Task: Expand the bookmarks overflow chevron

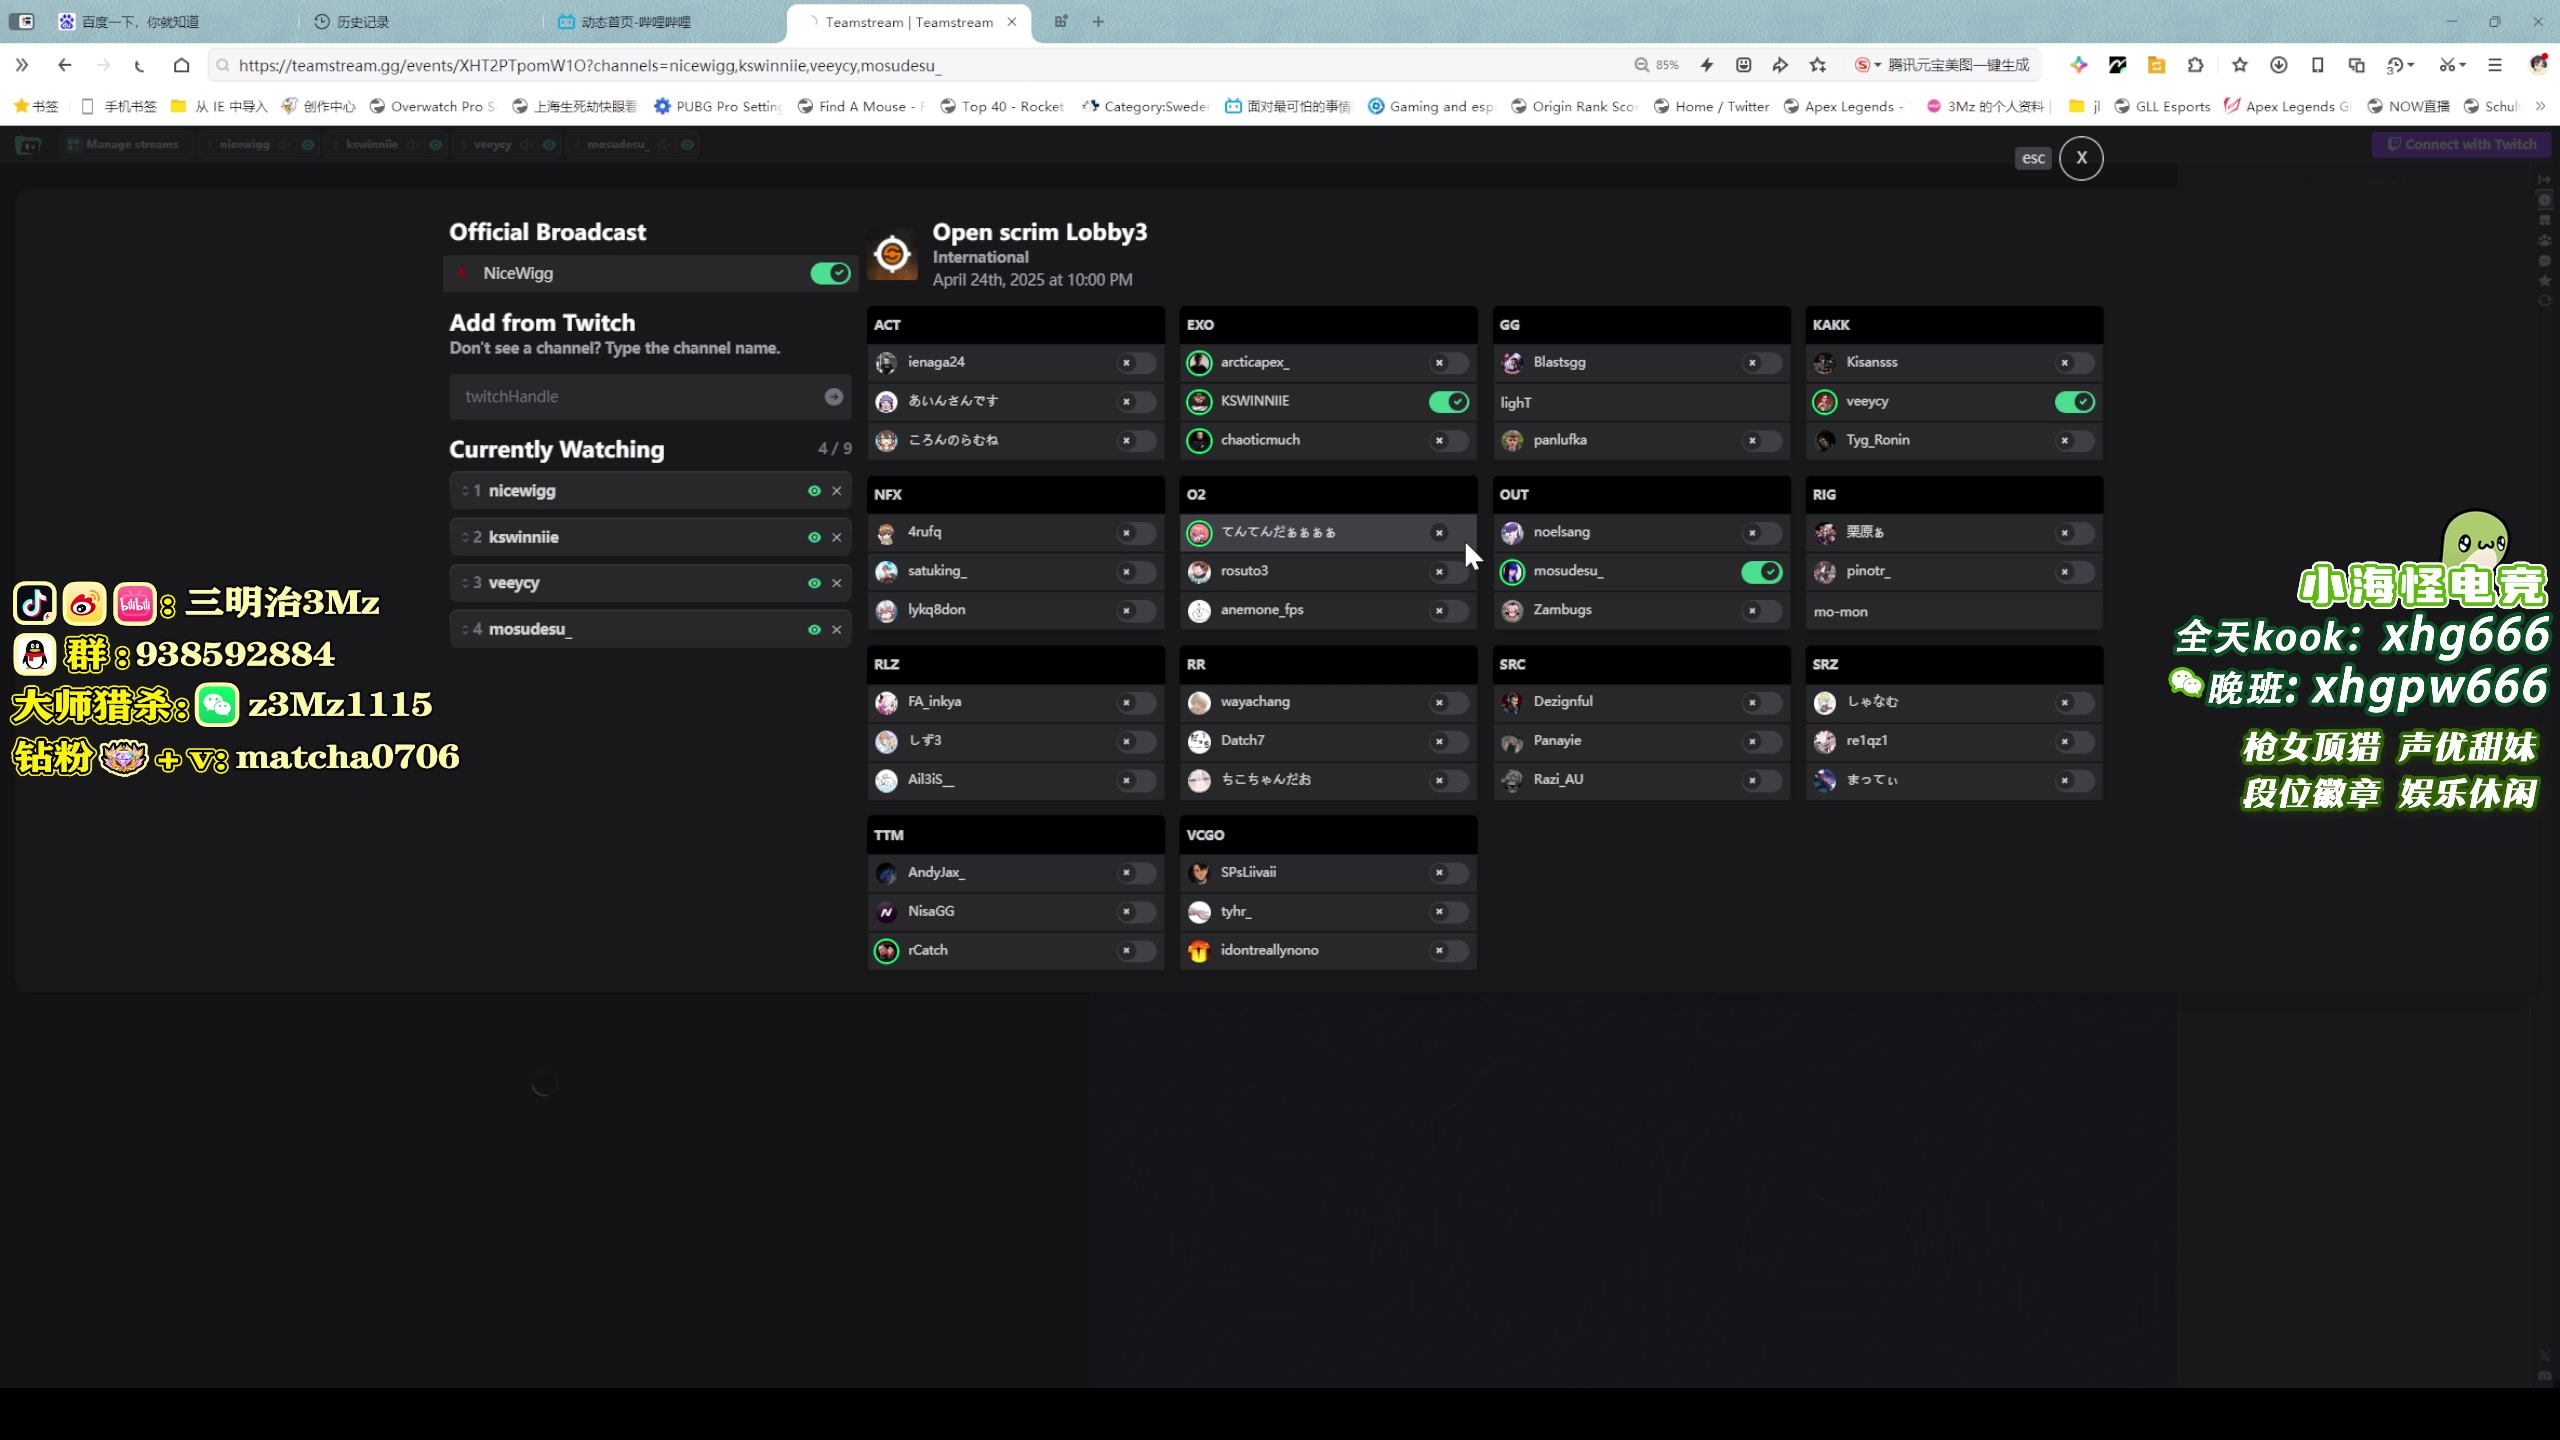Action: point(2540,106)
